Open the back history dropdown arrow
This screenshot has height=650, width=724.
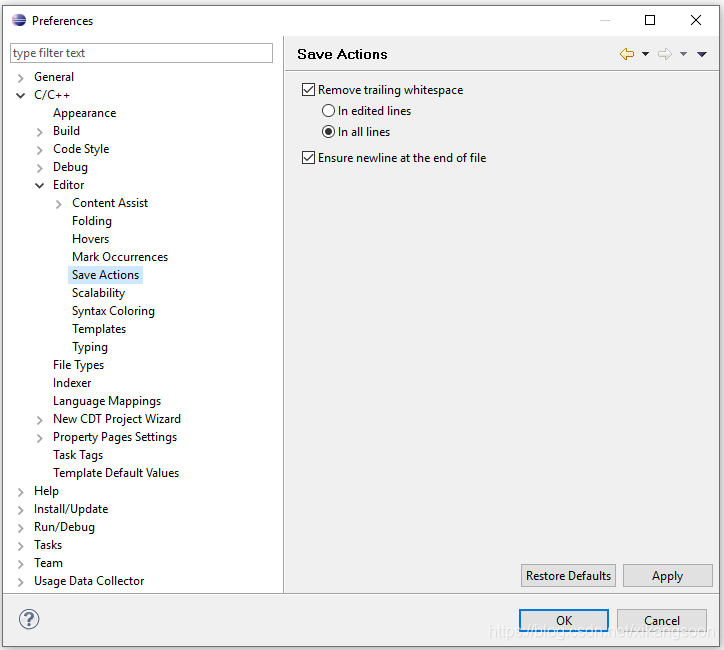[646, 54]
